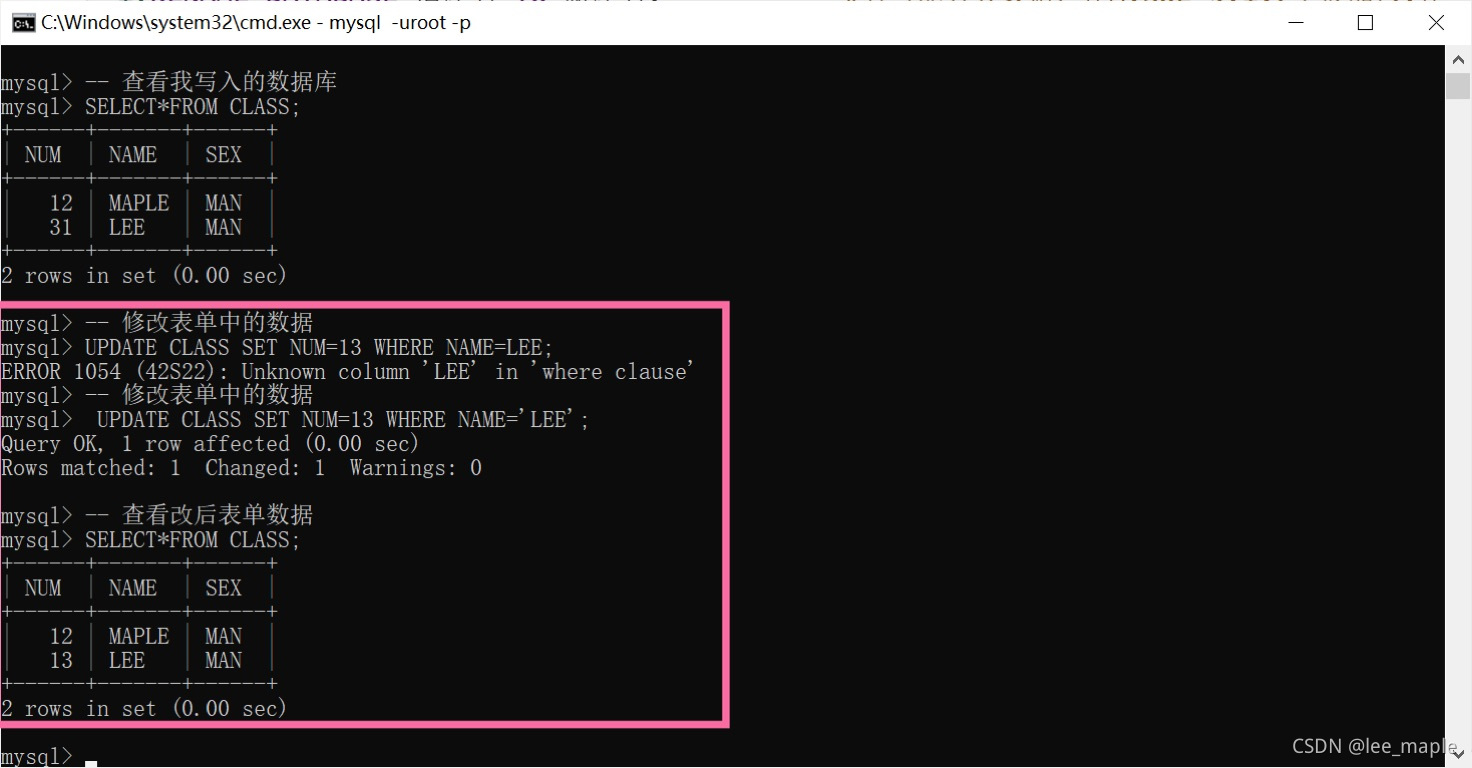Click the first SELECT*FROM CLASS command
1472x768 pixels.
(x=193, y=107)
